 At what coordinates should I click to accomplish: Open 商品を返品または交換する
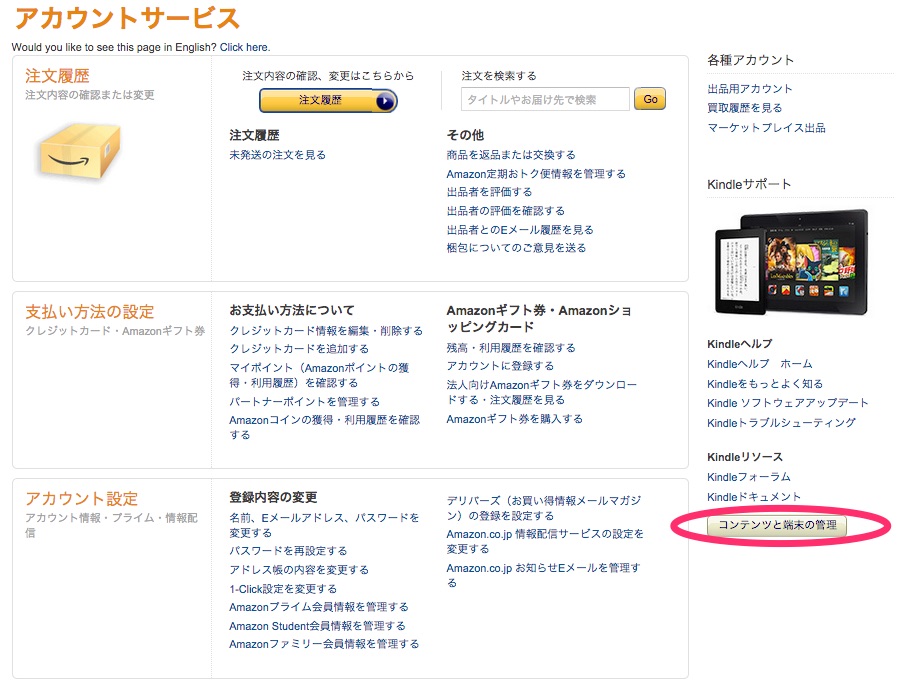pyautogui.click(x=511, y=154)
